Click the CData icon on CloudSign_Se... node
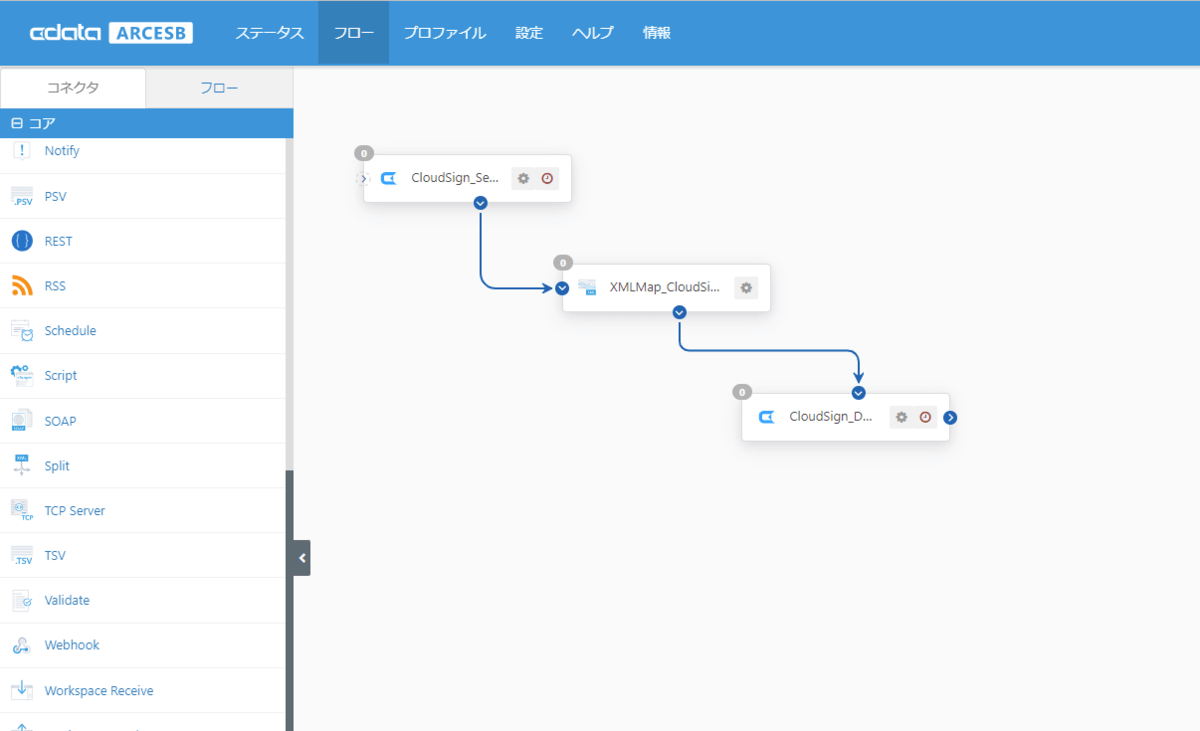 click(389, 179)
